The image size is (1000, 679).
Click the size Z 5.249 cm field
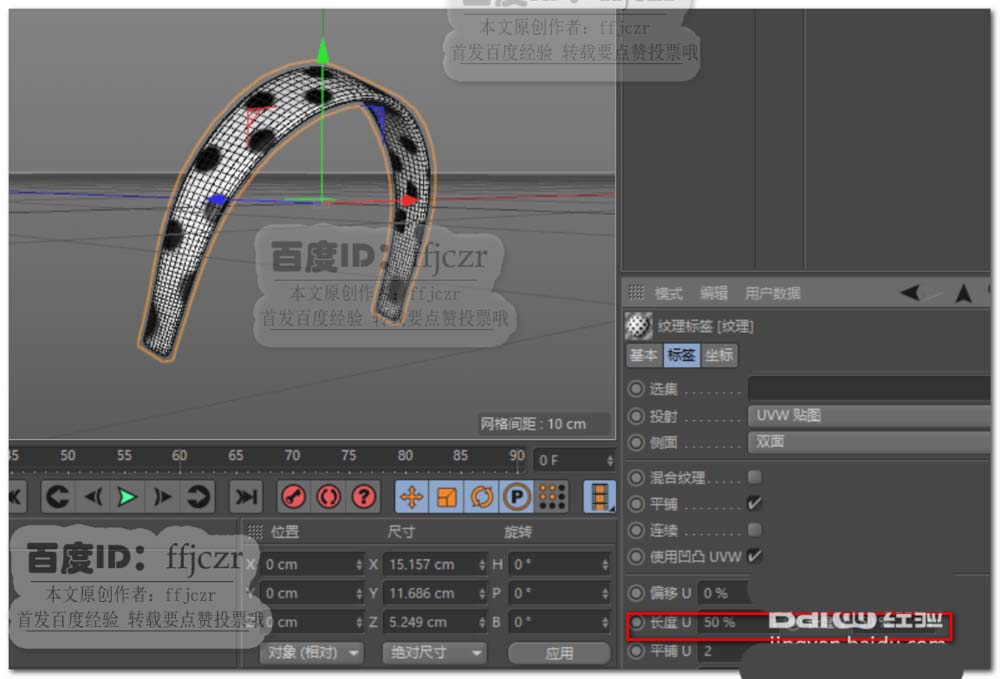434,622
